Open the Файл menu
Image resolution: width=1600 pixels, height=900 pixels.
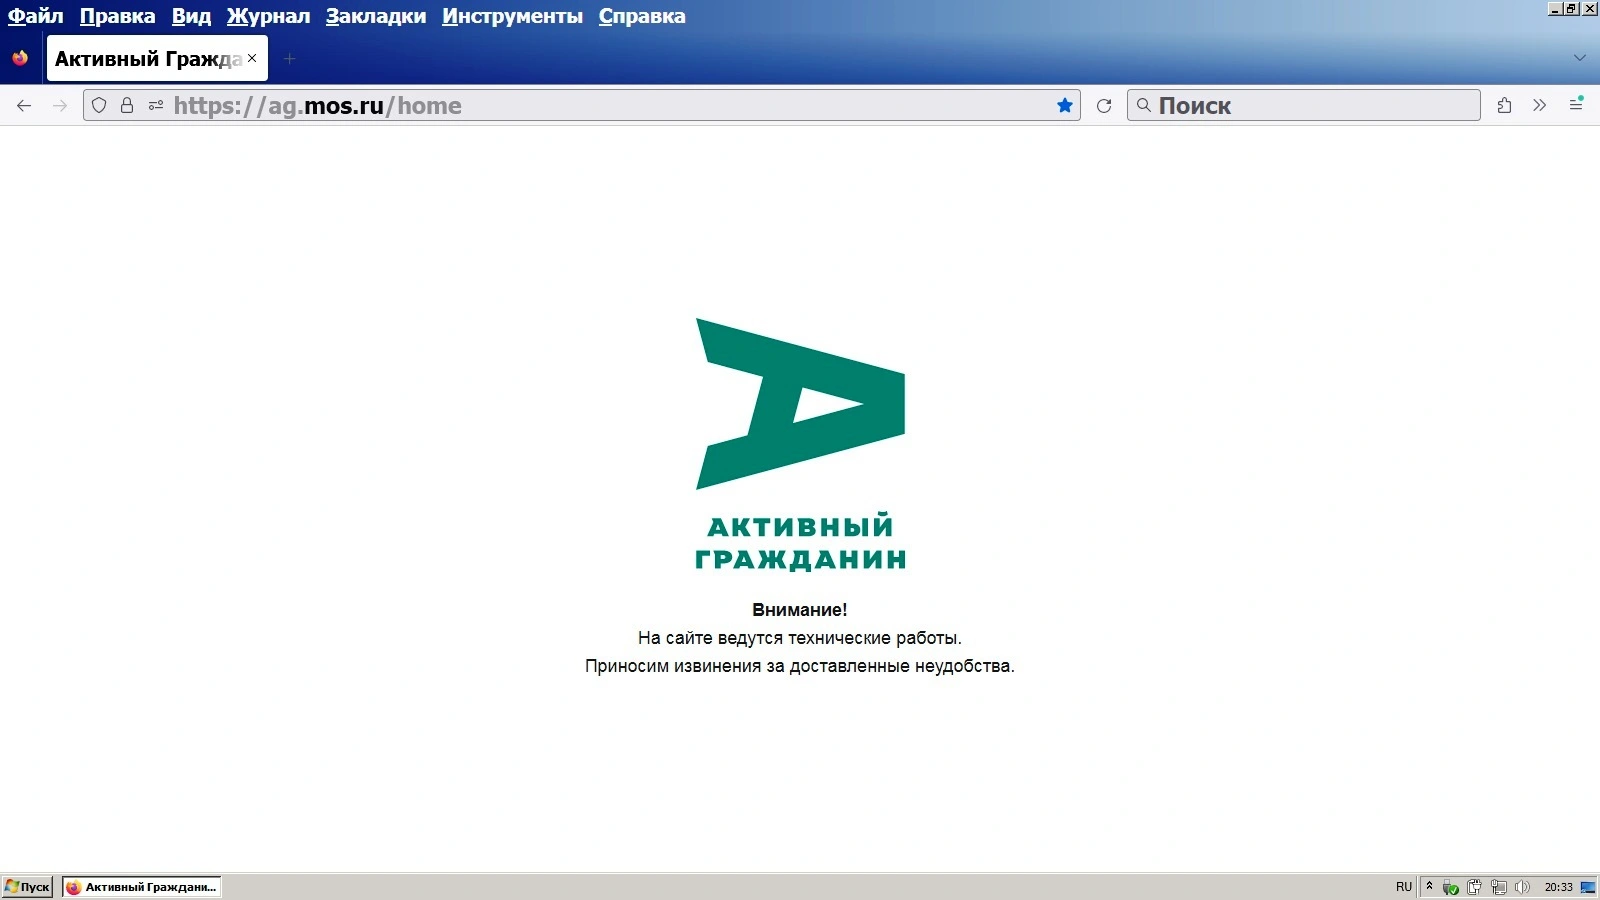coord(35,16)
